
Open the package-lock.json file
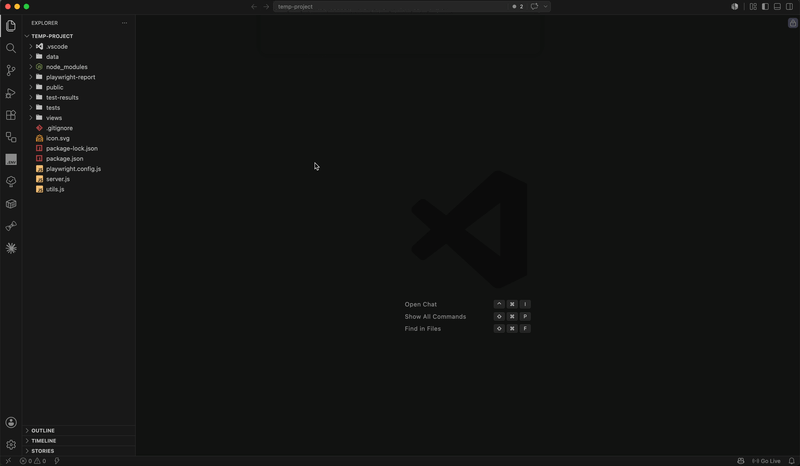pyautogui.click(x=79, y=149)
